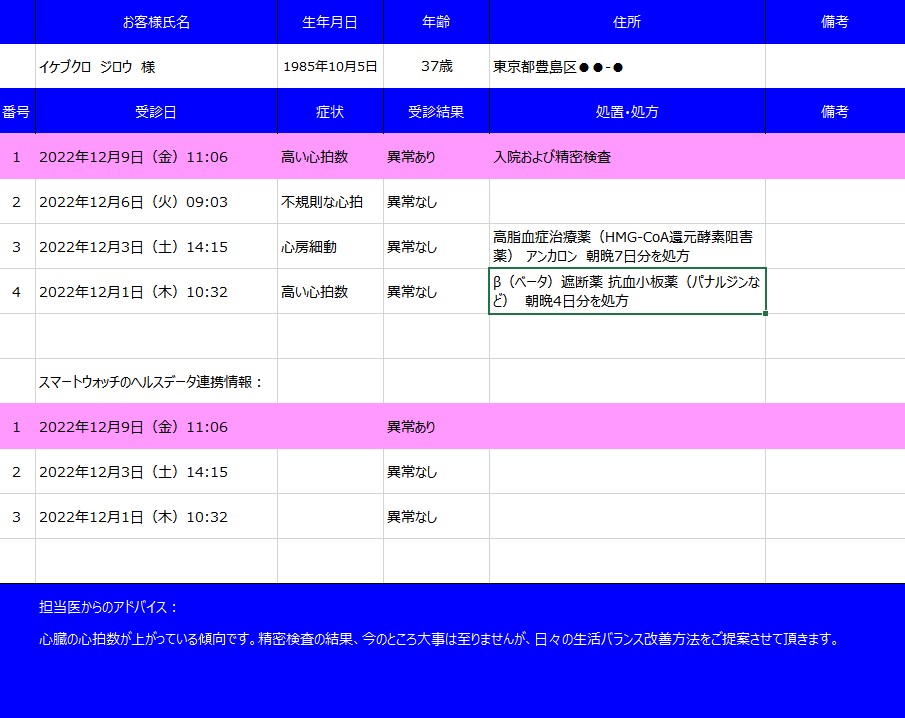Screen dimensions: 905x718
Task: Click the 生年月日 column header
Action: click(x=330, y=22)
